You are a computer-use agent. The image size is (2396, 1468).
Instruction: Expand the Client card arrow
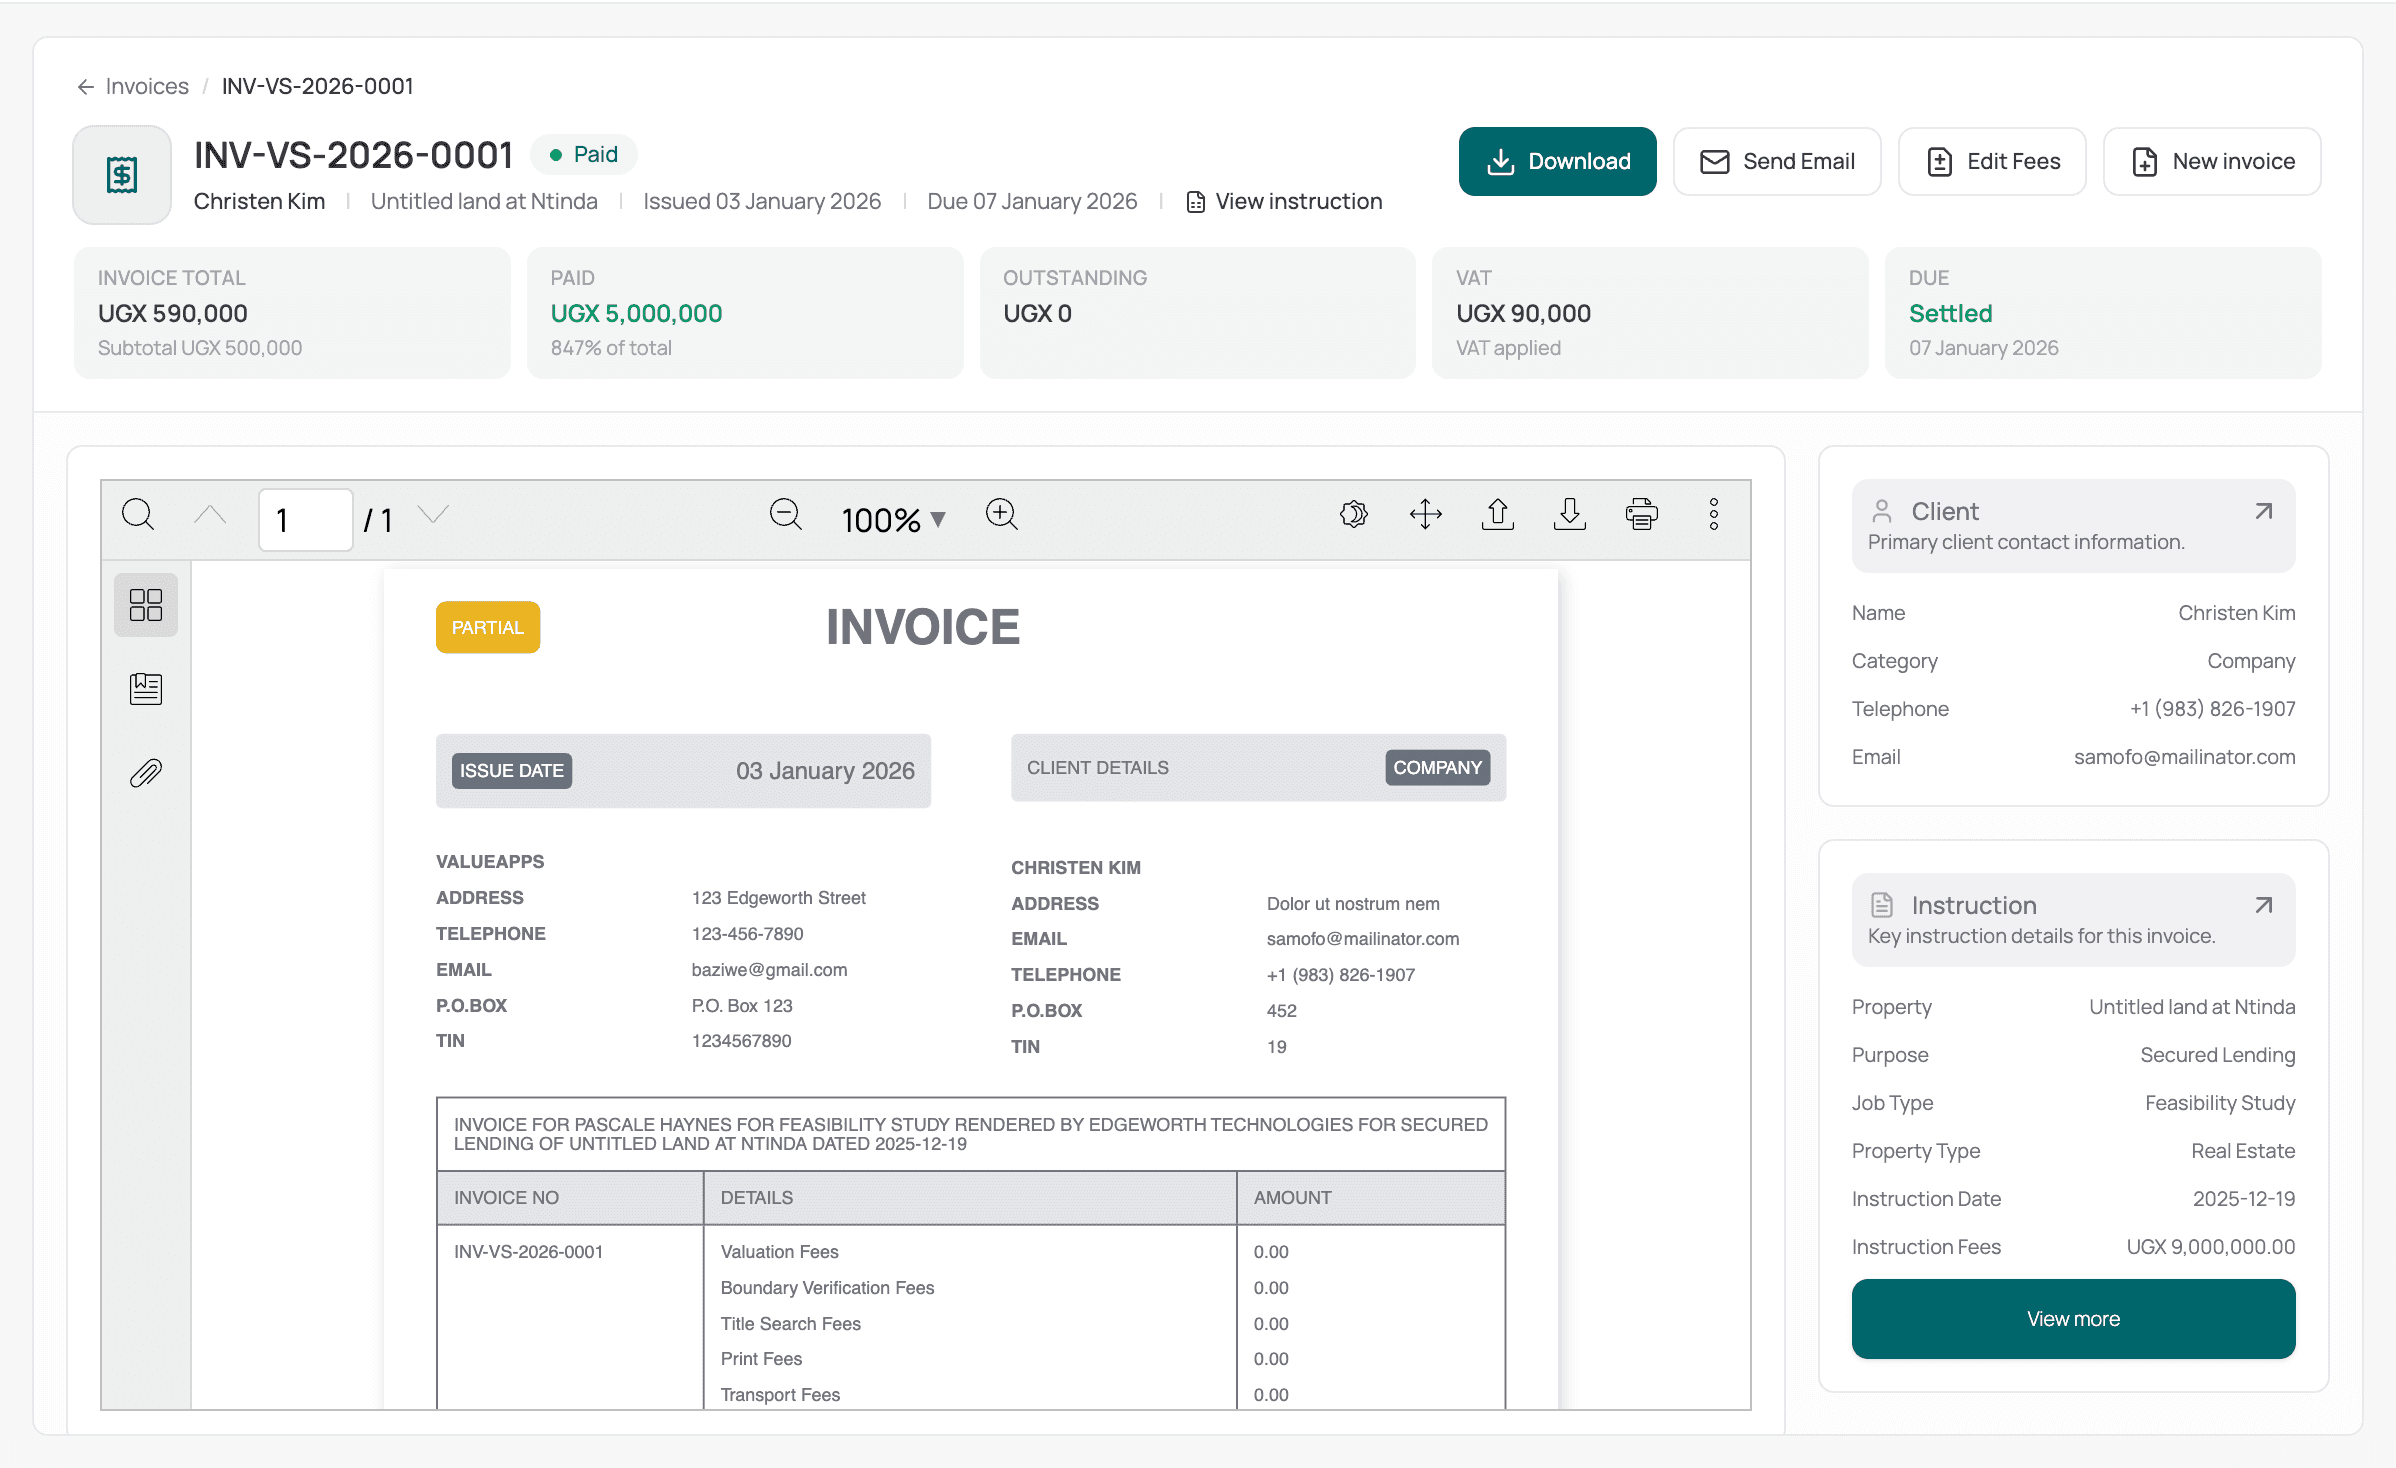(2264, 512)
